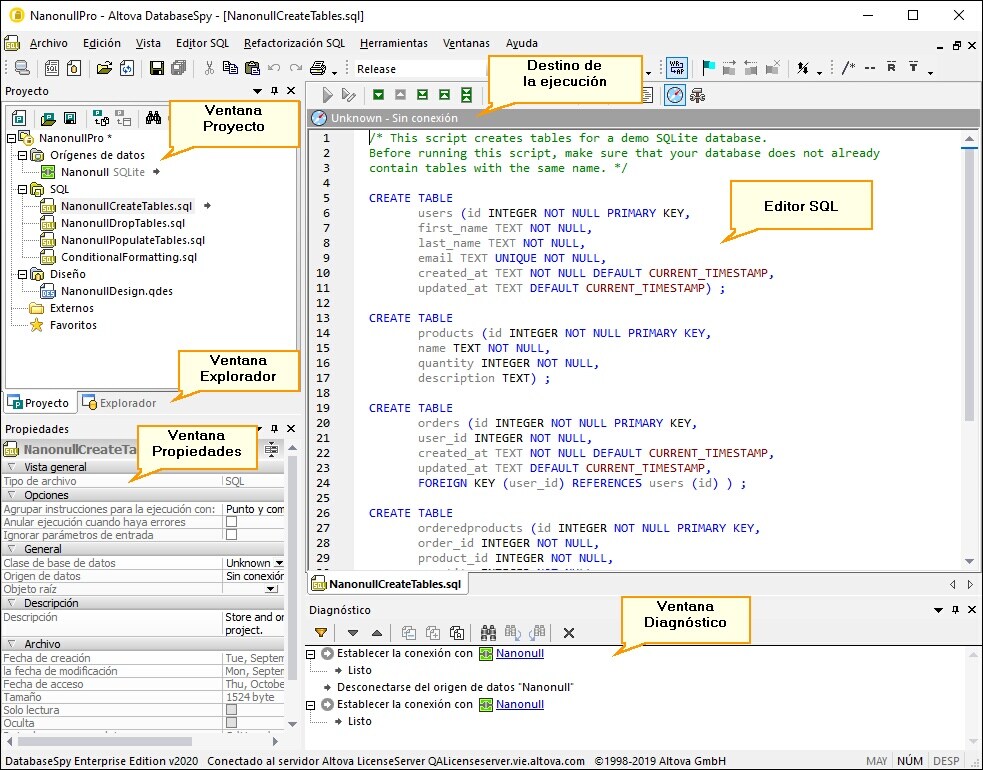
Task: Click first Nanonull link in Diagnóstico
Action: coord(520,653)
